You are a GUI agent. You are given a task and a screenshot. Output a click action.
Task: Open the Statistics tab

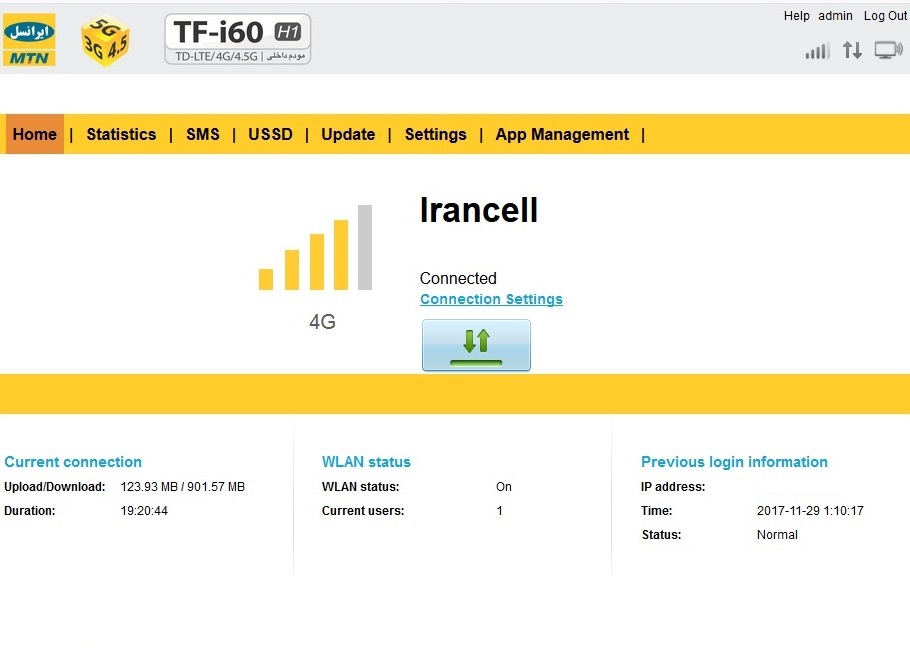(x=121, y=135)
